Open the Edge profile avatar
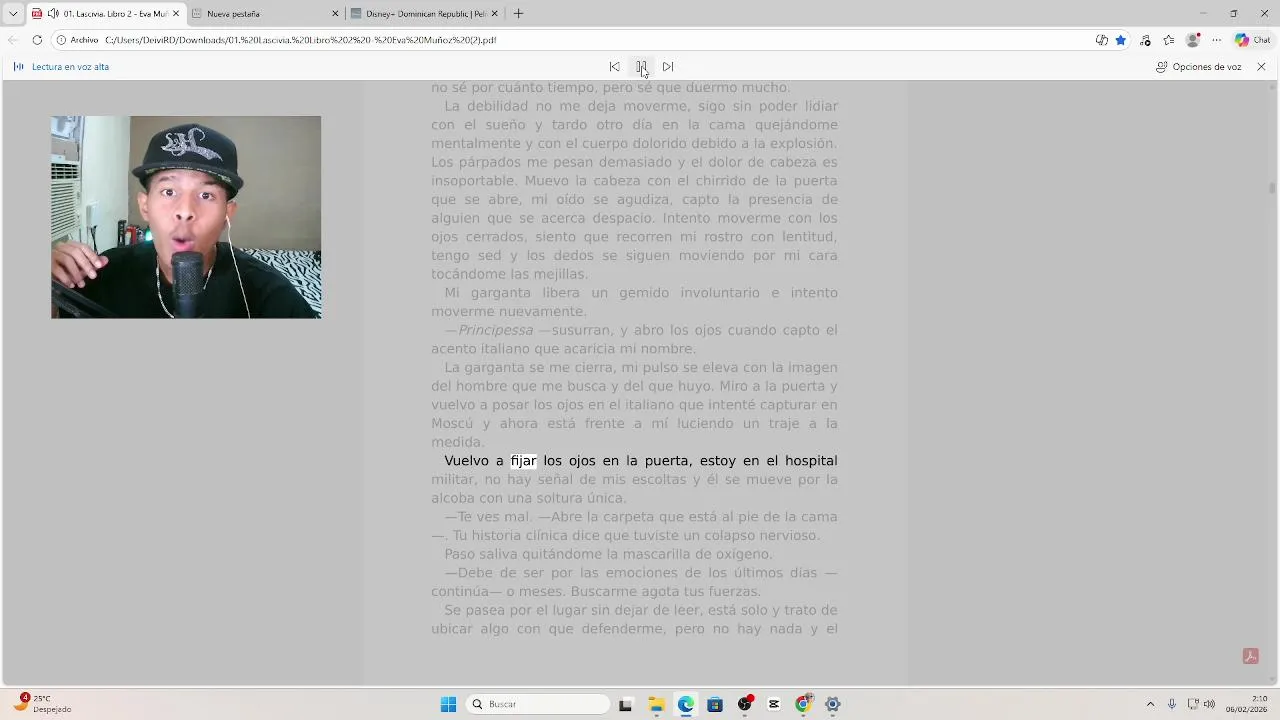Screen dimensions: 1280x720 1192,40
